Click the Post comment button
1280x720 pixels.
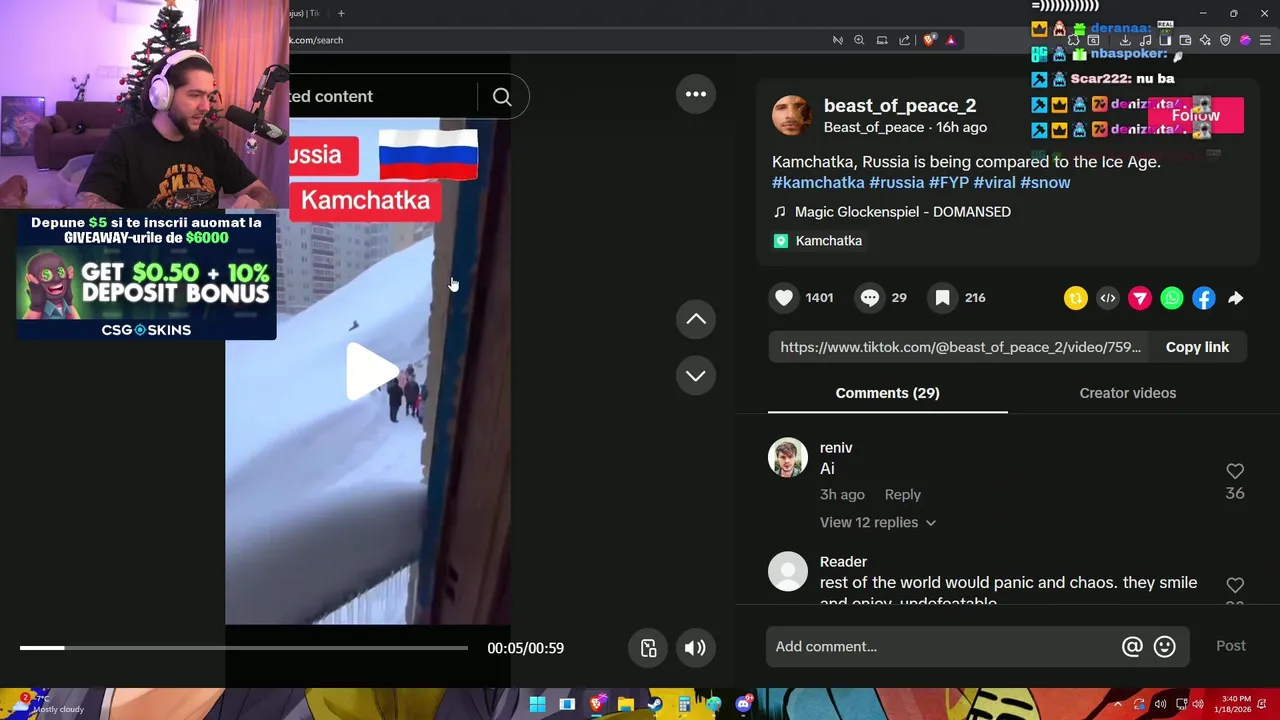tap(1230, 646)
